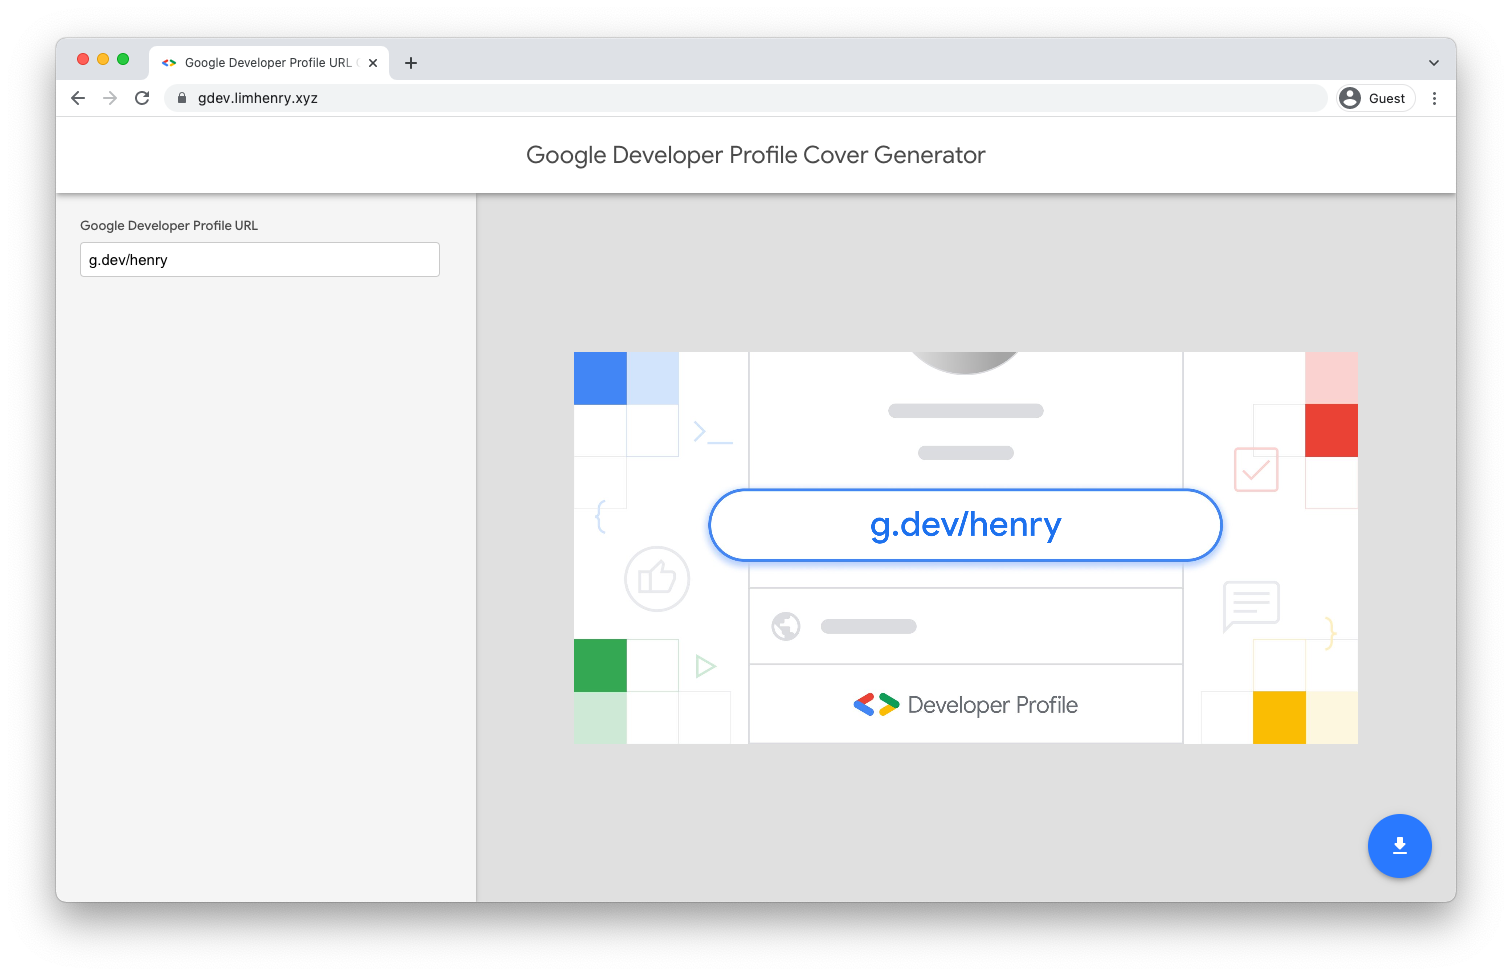Open the Chrome three-dot menu

[x=1434, y=98]
